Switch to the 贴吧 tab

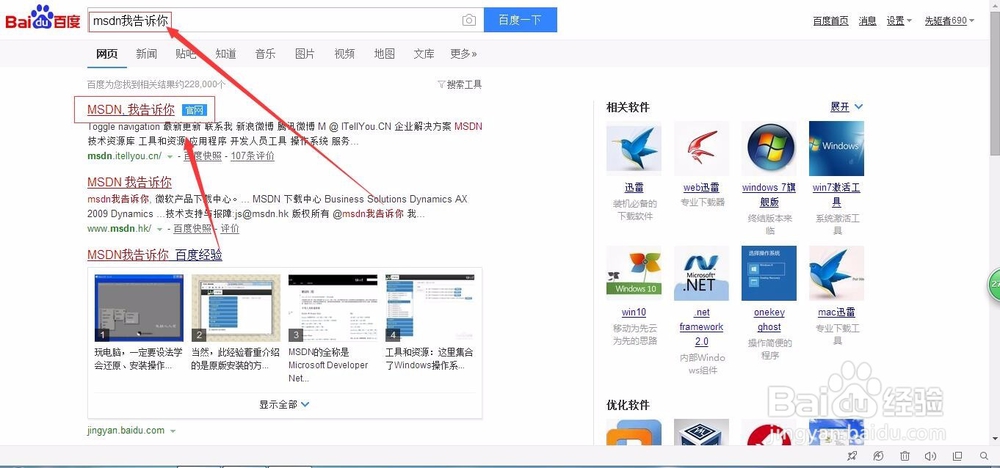[x=186, y=54]
